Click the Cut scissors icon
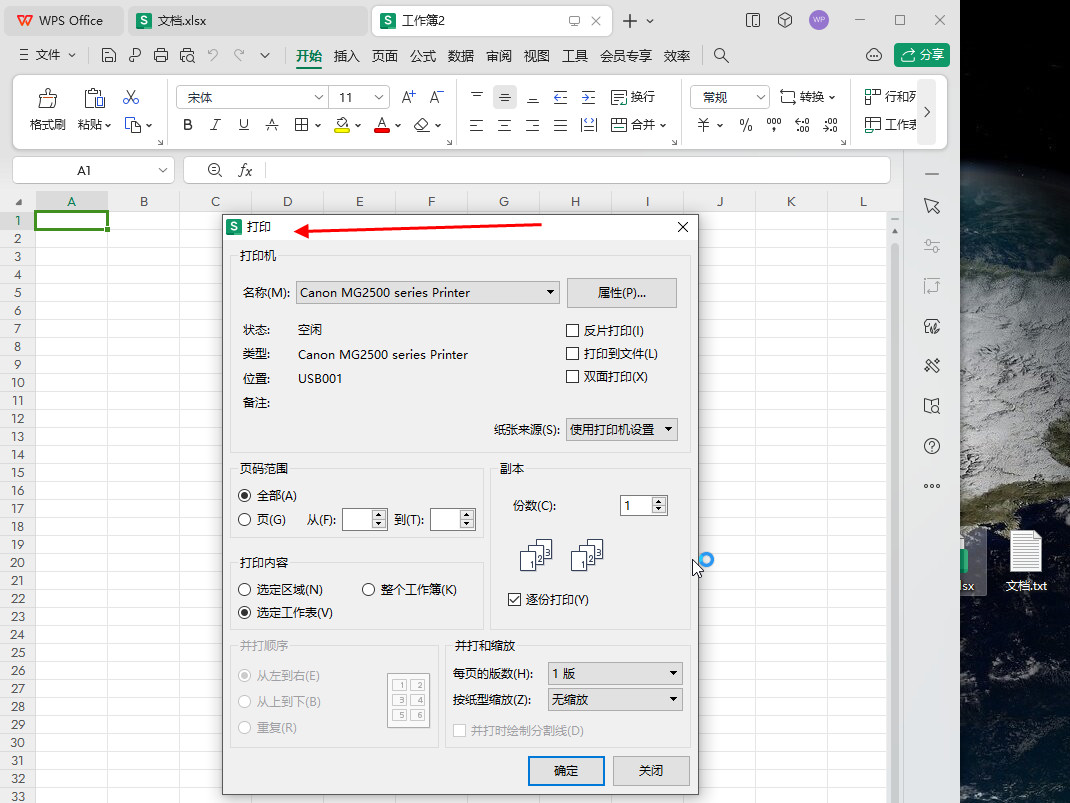This screenshot has height=803, width=1070. [x=131, y=98]
